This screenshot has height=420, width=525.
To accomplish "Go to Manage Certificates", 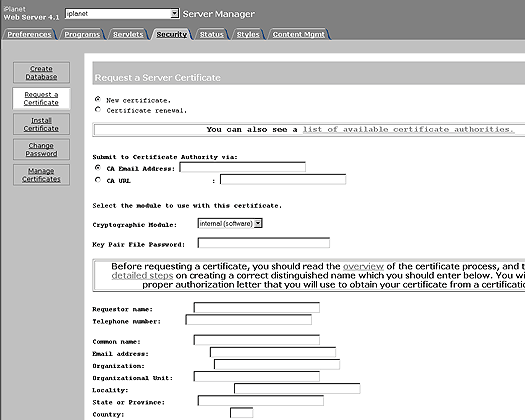I will (42, 175).
